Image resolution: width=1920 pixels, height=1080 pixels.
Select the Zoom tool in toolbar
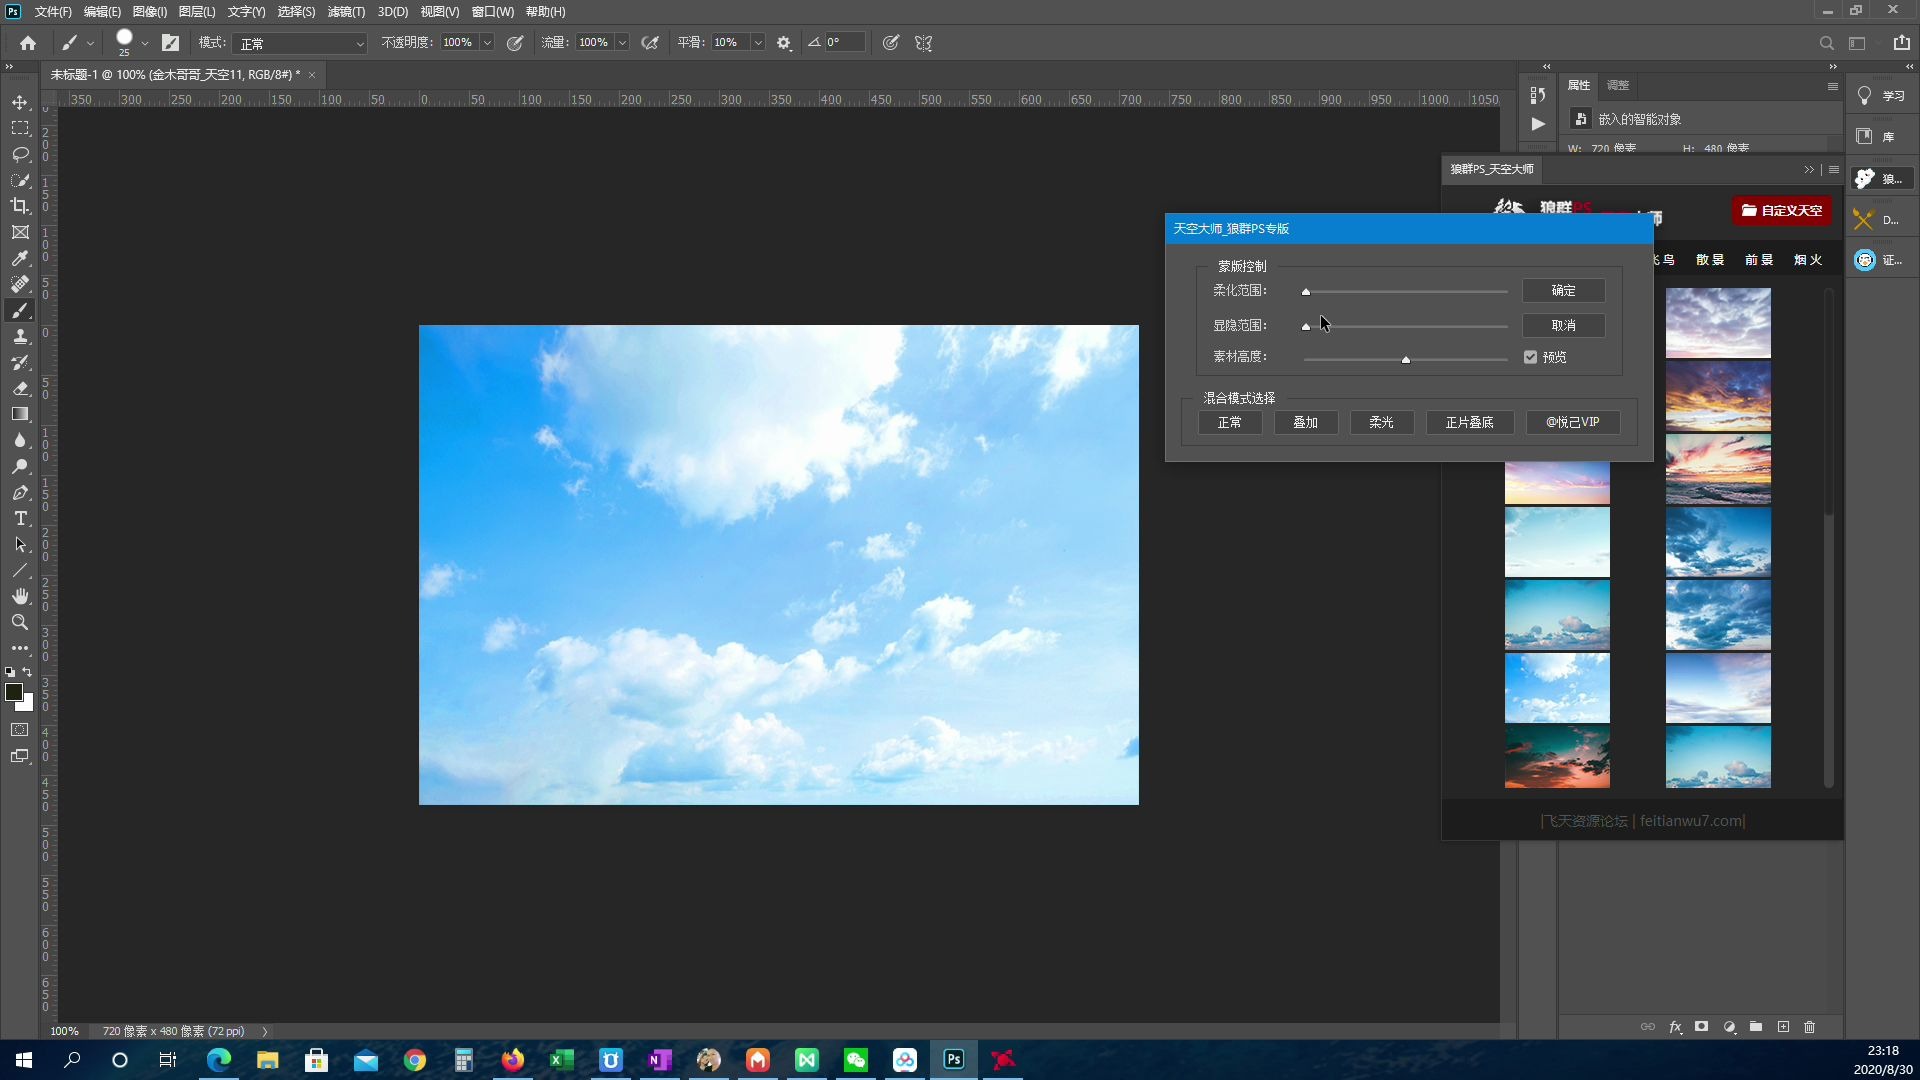[x=20, y=622]
